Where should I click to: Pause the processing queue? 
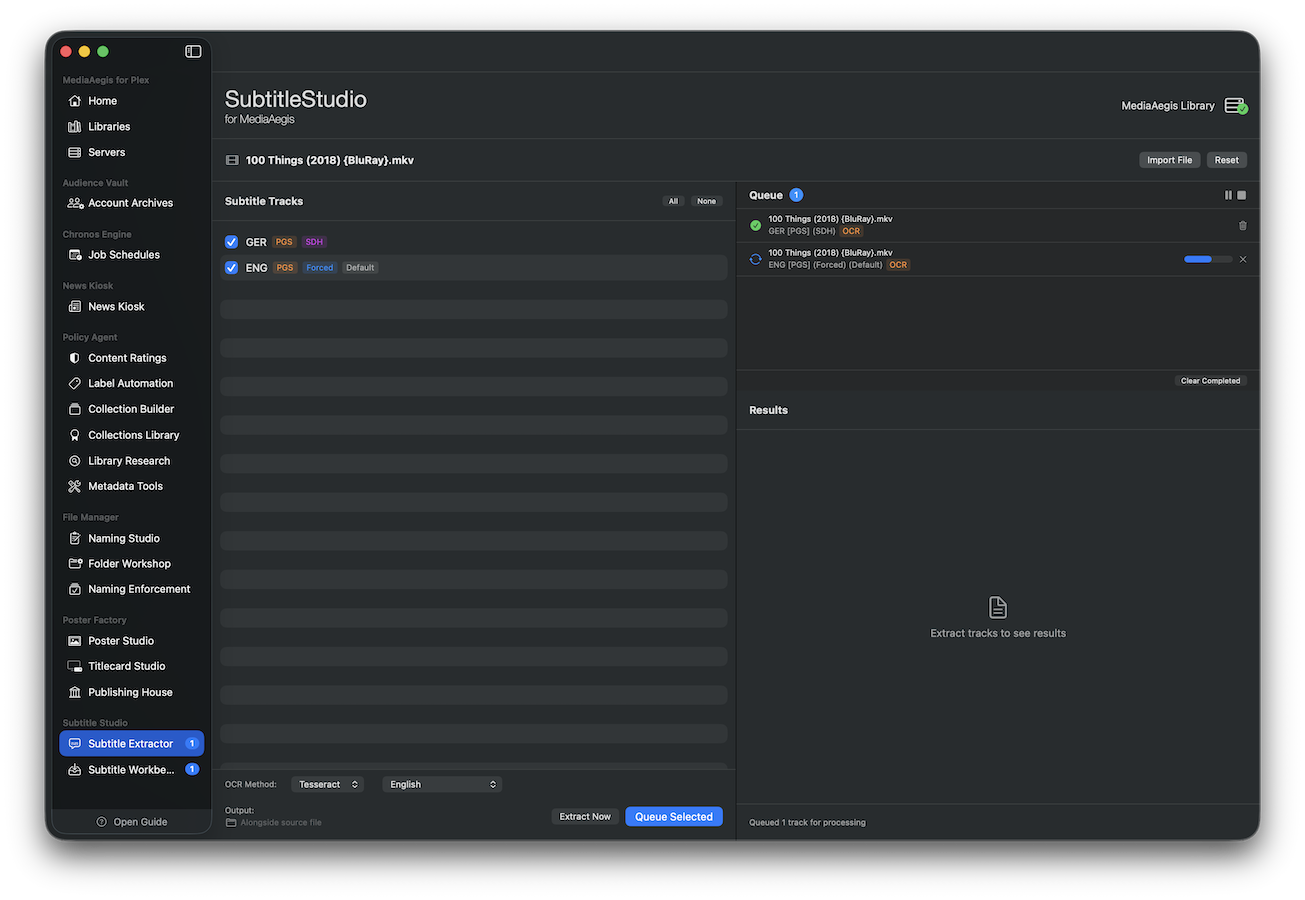click(x=1229, y=195)
